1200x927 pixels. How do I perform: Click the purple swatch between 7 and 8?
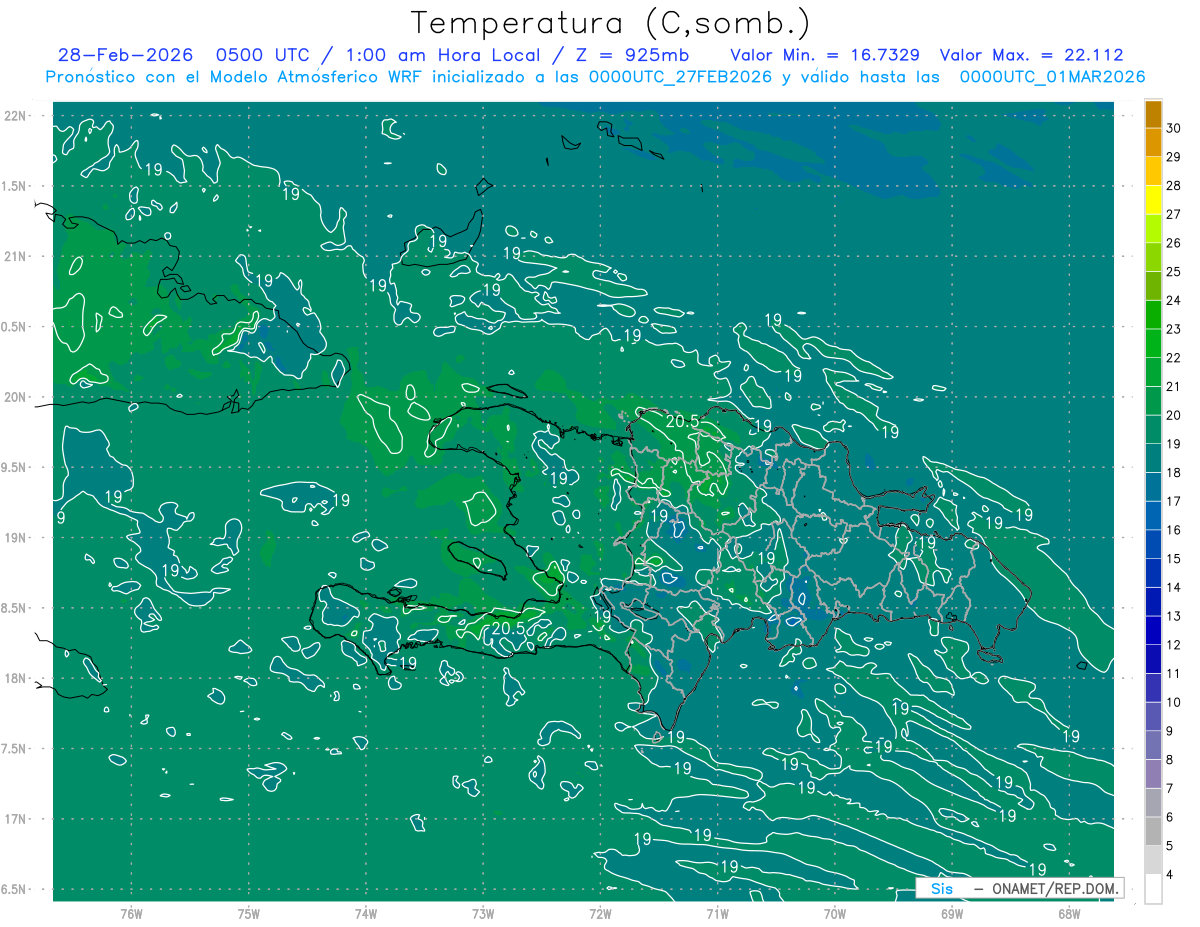(x=1153, y=773)
